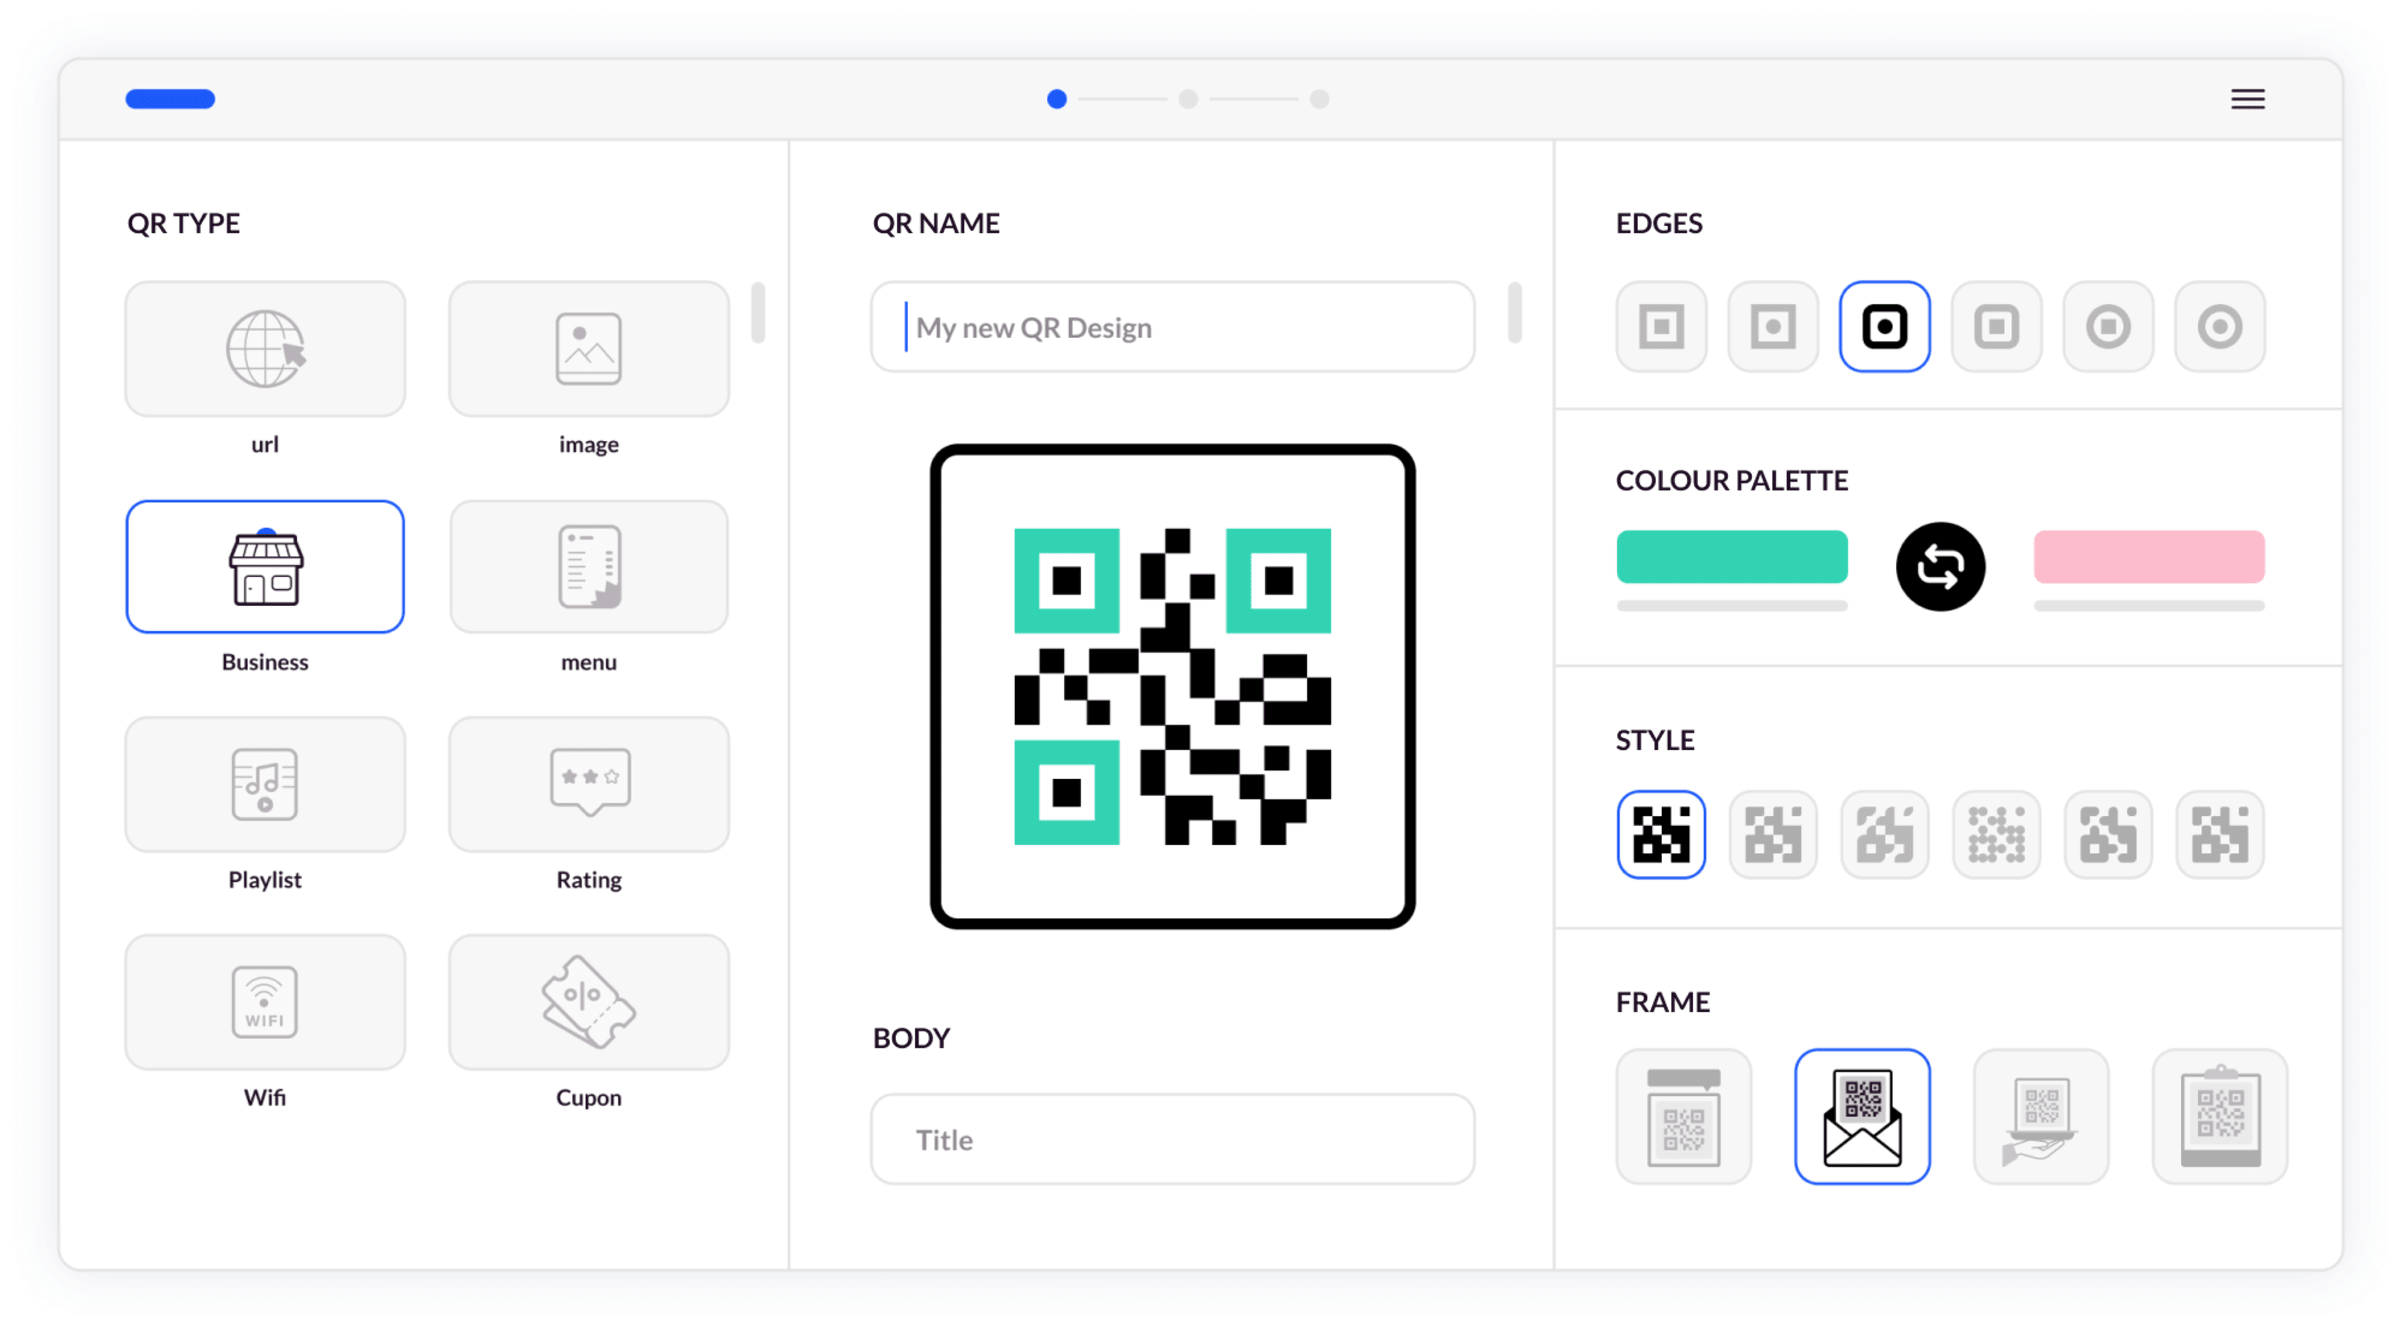Swap the two palette colours
Screen dimensions: 2400x1327
[x=1940, y=566]
